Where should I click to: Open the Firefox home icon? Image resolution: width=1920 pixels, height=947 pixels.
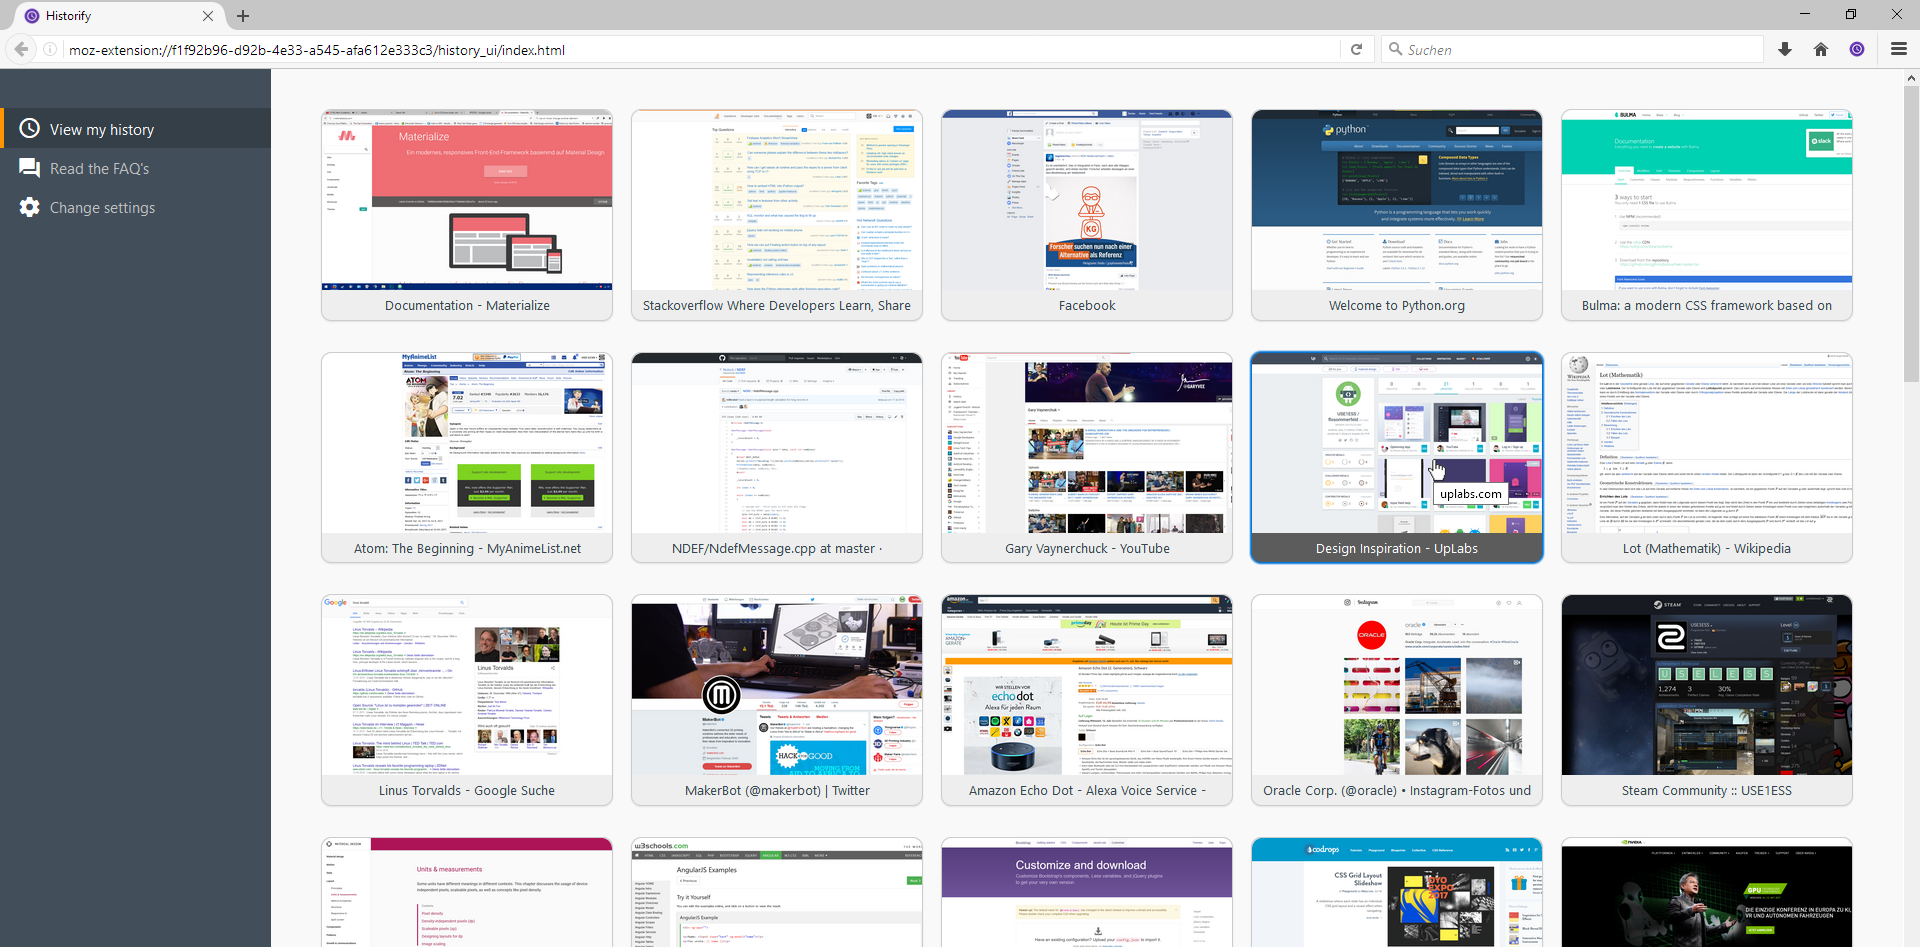[x=1821, y=49]
